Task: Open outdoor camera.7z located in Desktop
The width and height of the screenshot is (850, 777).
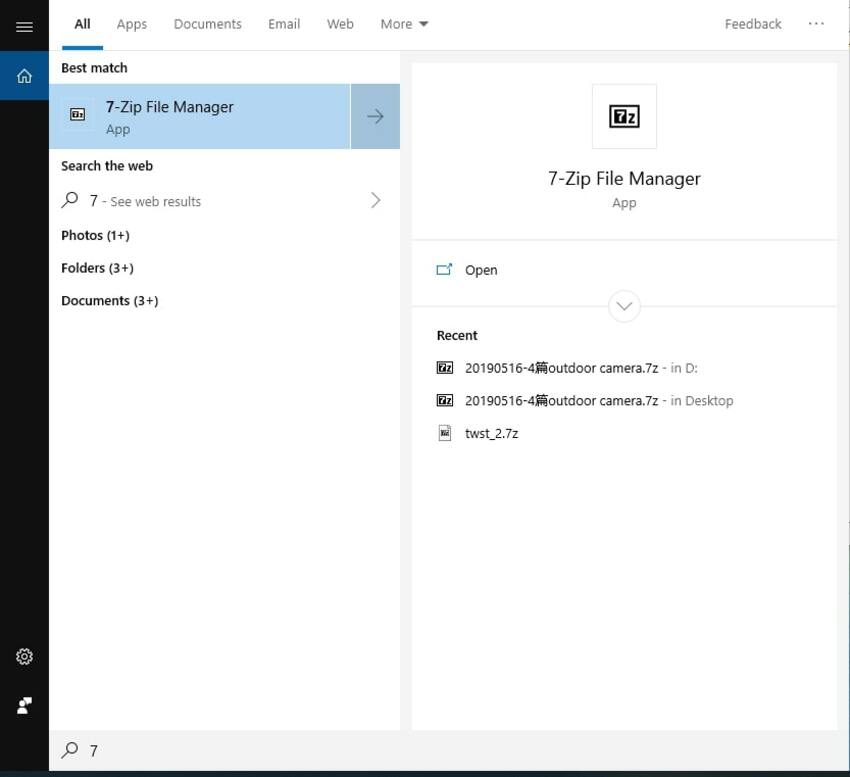Action: [x=561, y=401]
